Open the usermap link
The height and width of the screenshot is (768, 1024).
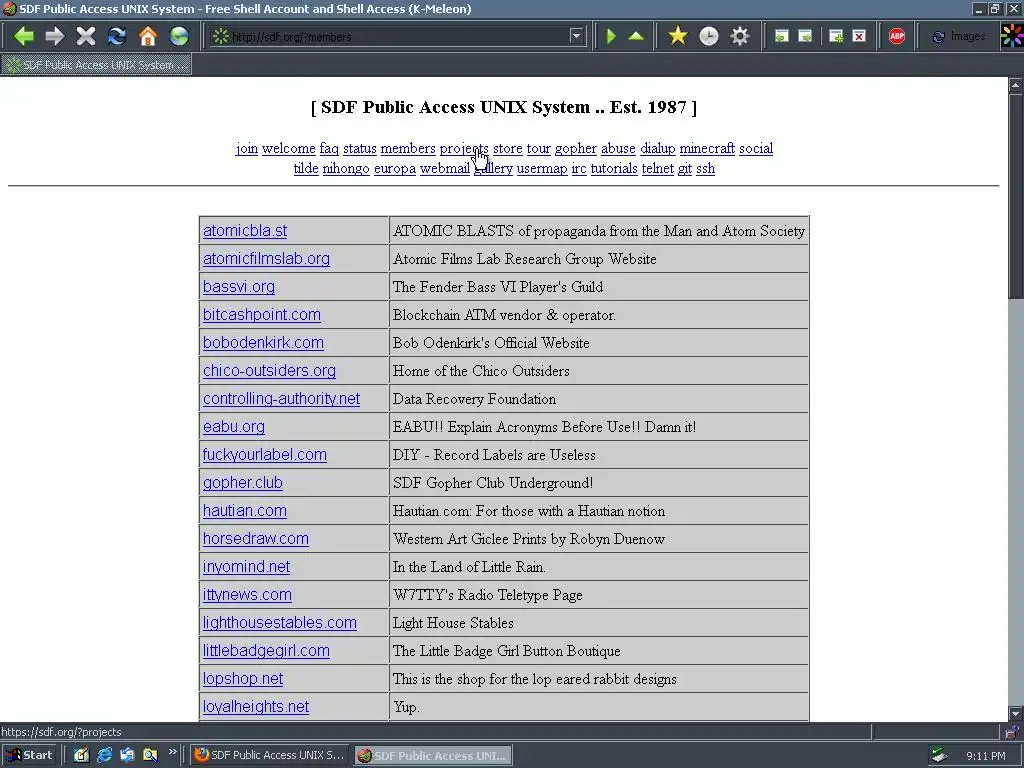(x=542, y=168)
